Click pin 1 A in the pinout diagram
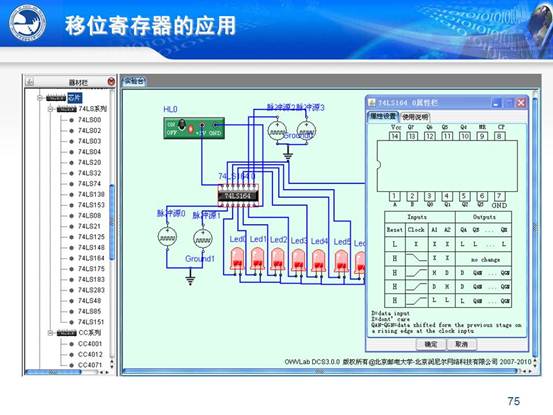This screenshot has width=553, height=415. (x=394, y=196)
